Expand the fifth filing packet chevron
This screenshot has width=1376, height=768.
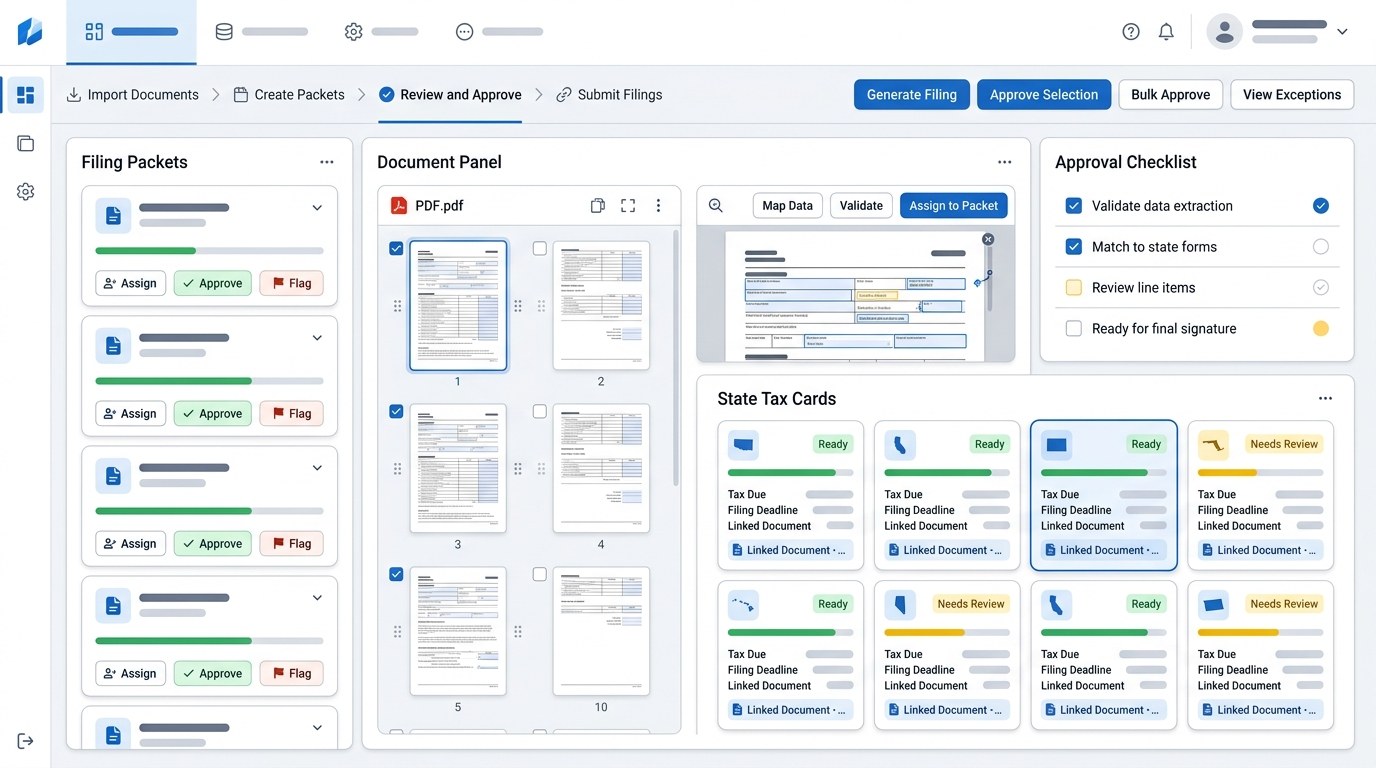[317, 728]
